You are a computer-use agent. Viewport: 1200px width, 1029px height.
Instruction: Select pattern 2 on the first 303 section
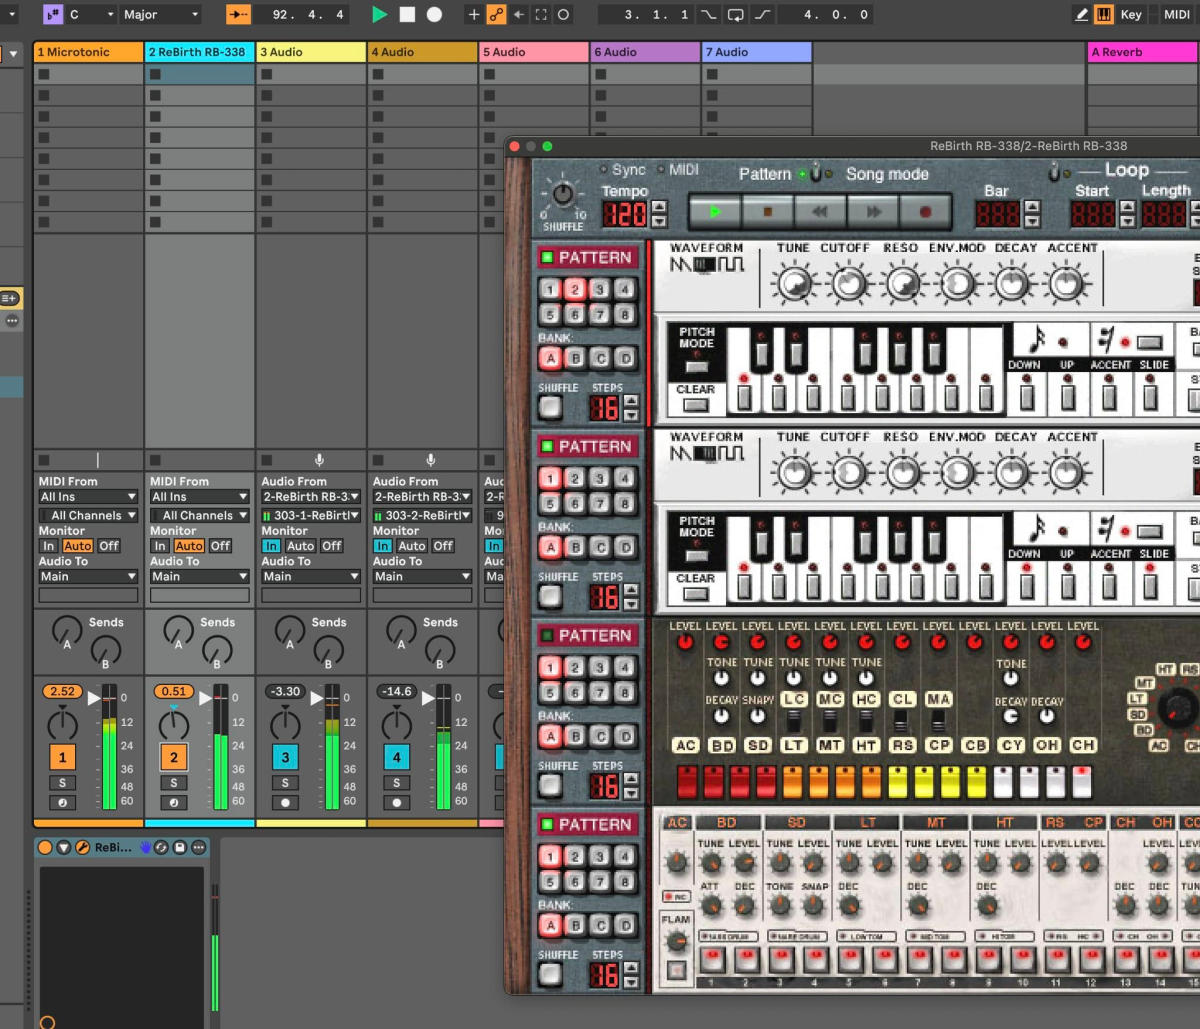tap(574, 290)
